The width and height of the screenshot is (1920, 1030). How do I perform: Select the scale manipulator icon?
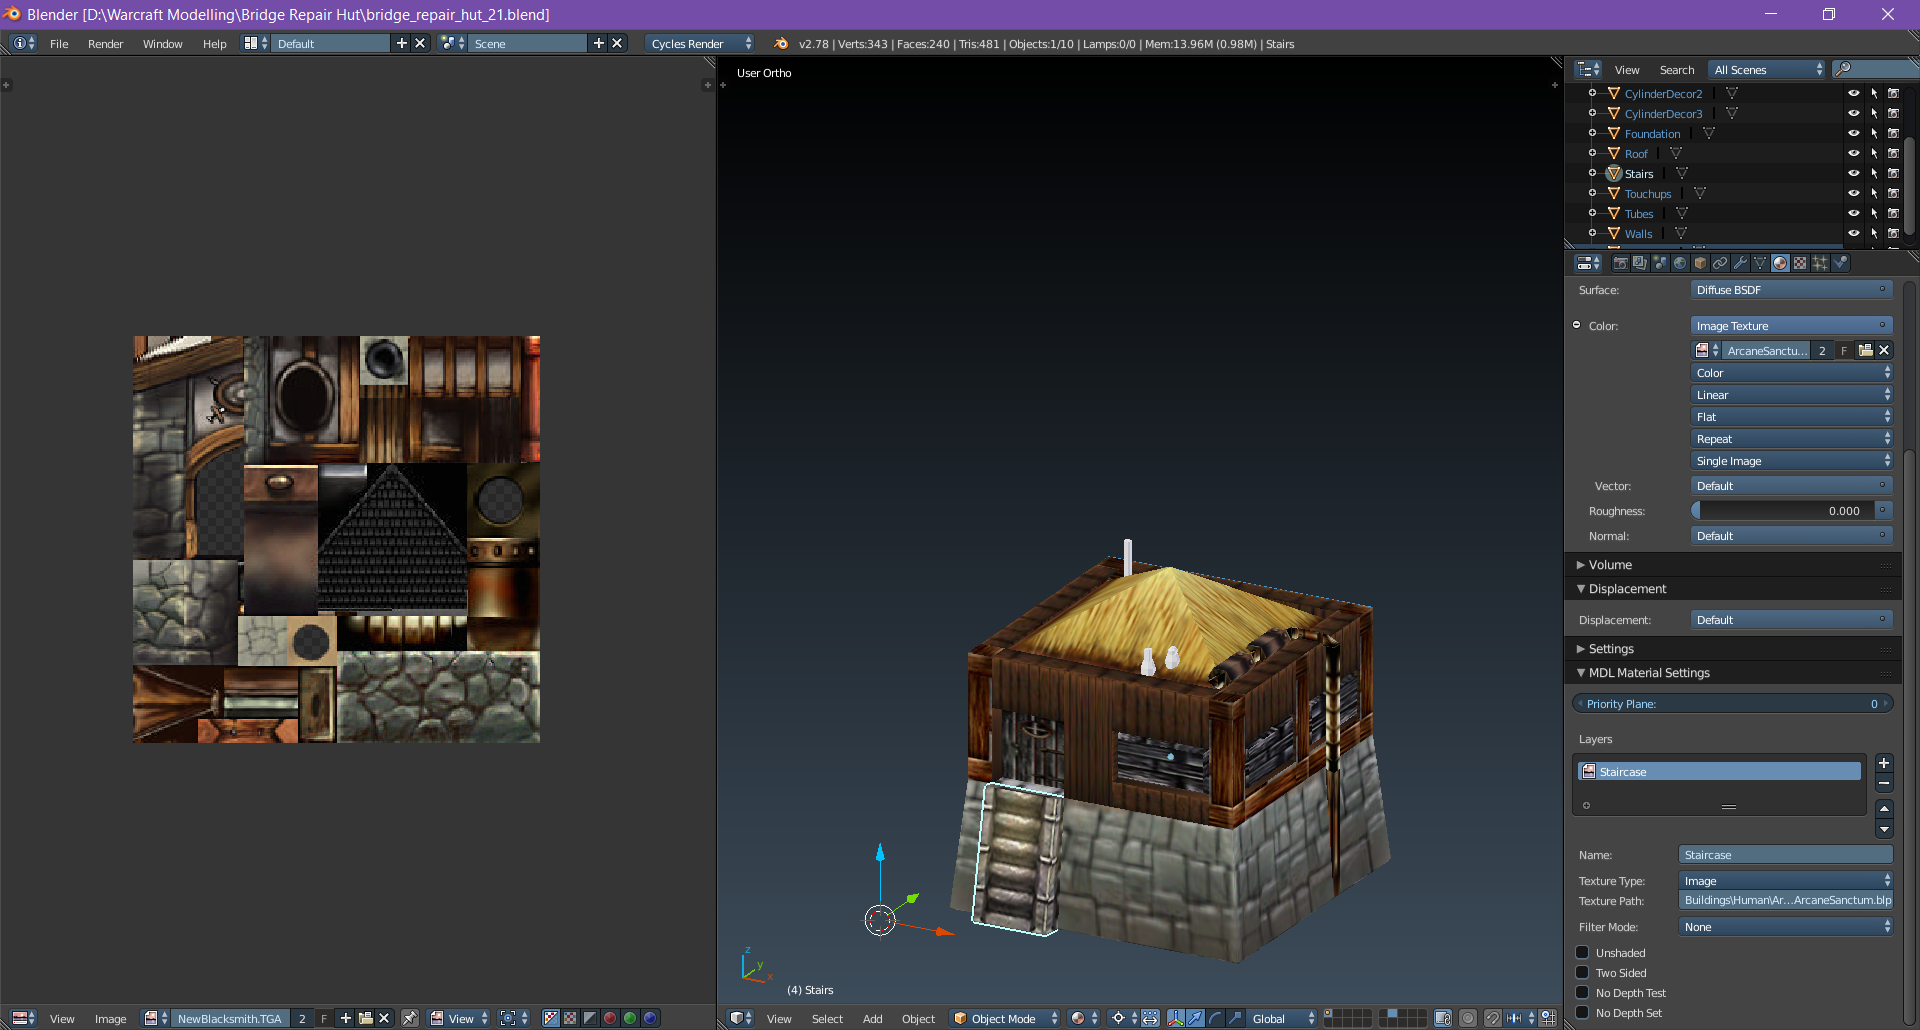(1236, 1018)
